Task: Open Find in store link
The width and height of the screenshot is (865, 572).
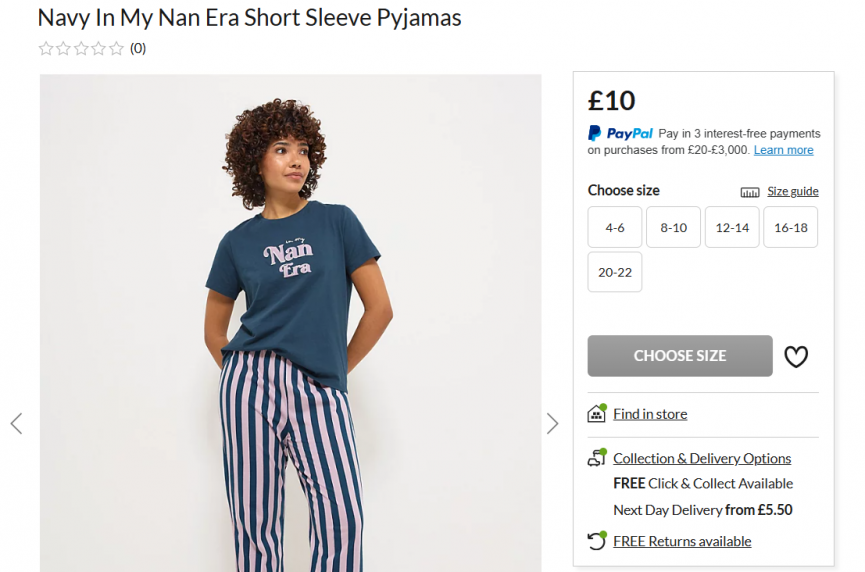Action: (650, 414)
